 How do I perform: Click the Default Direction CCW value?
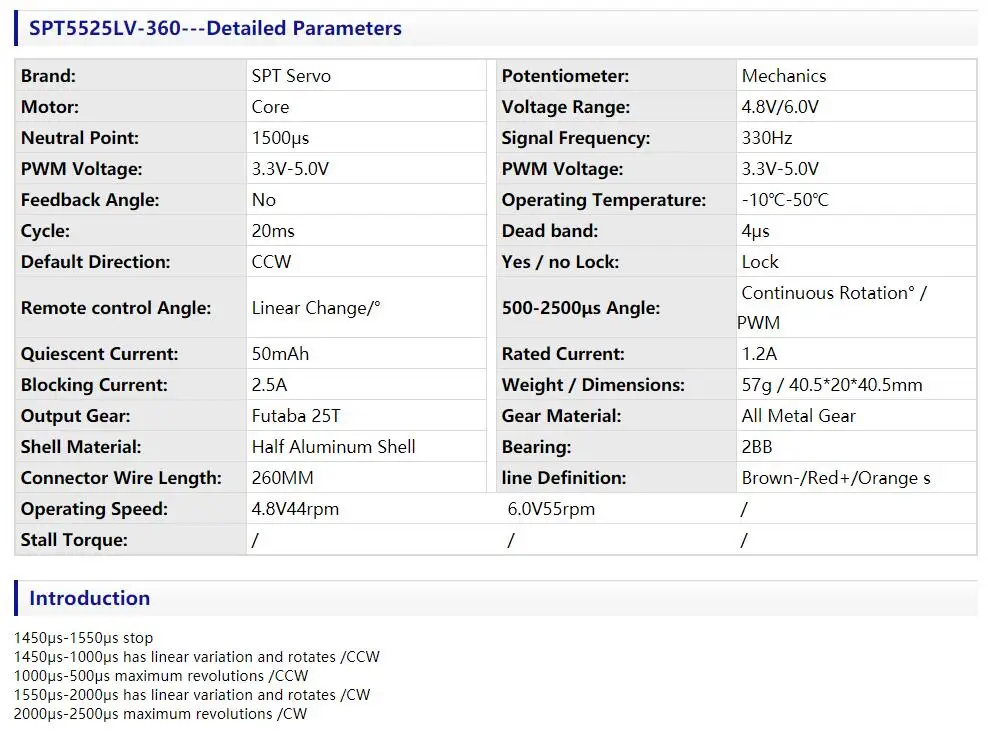(270, 262)
